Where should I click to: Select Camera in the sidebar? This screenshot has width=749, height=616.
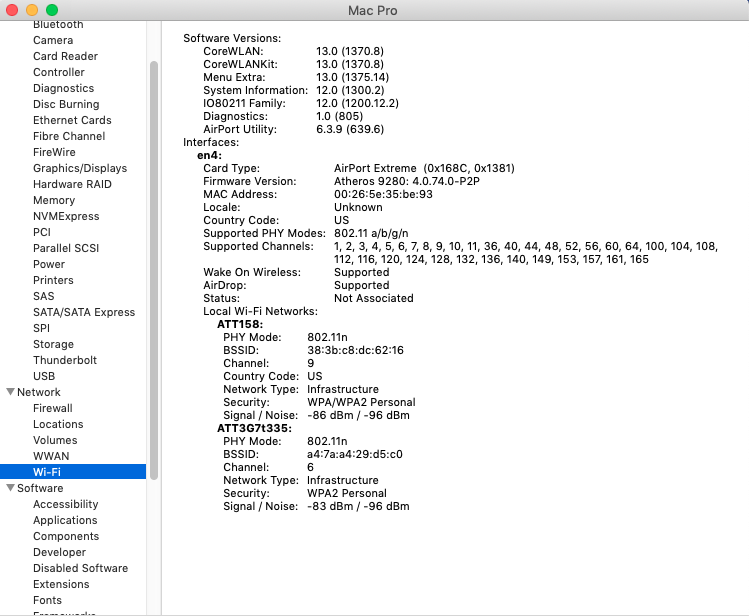(53, 40)
